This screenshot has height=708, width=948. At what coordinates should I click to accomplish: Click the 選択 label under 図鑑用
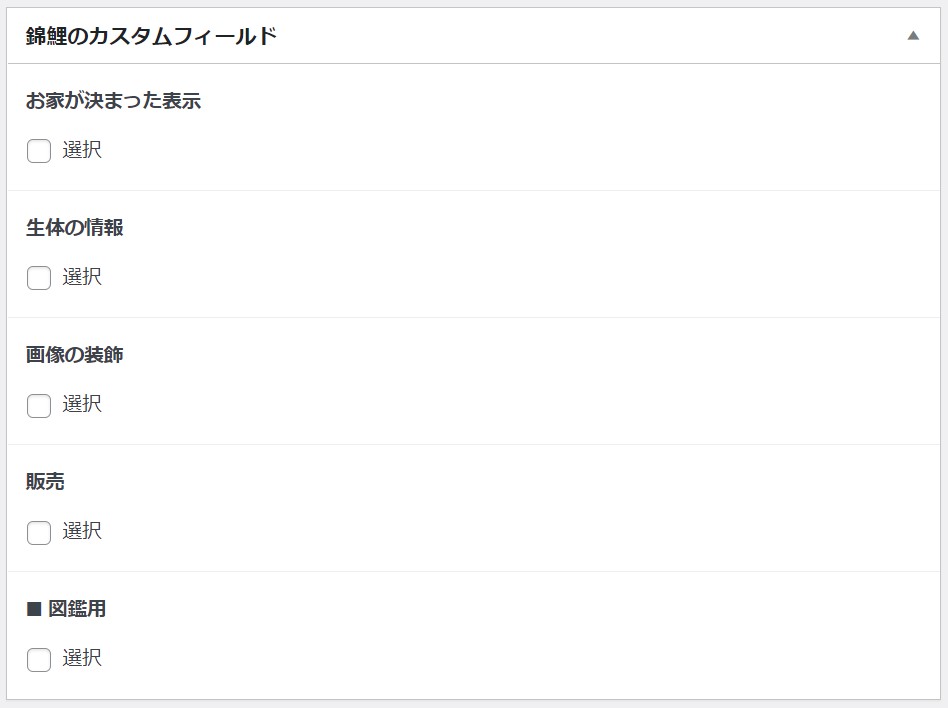click(x=82, y=658)
